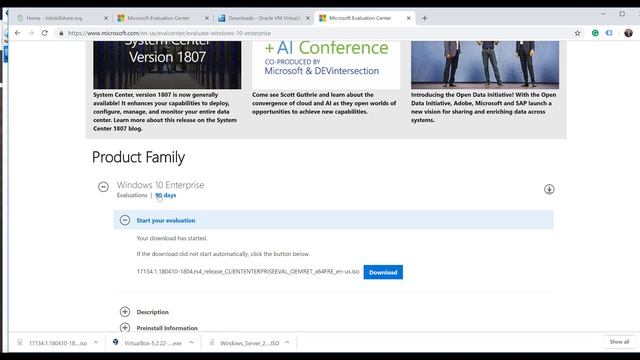Click the Open Data Initiative description text
This screenshot has width=640, height=360.
(x=484, y=107)
